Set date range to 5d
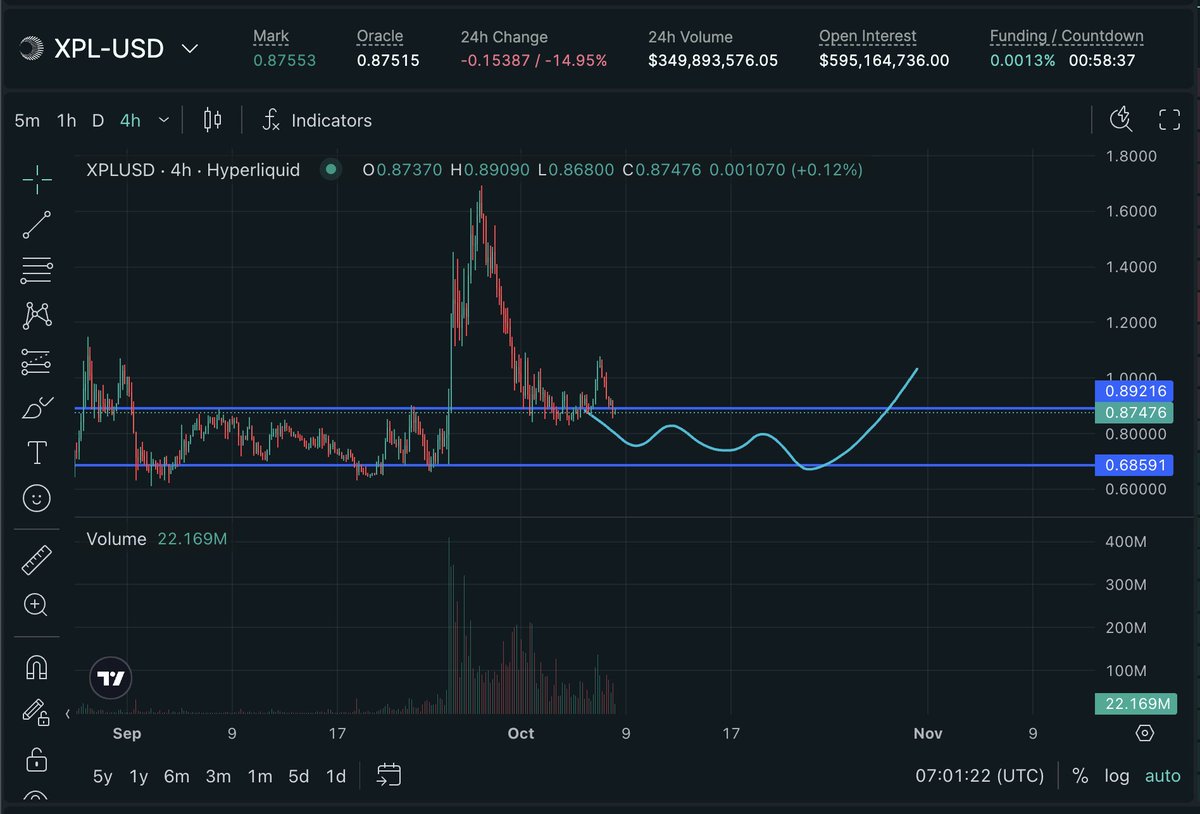This screenshot has width=1200, height=814. (x=298, y=776)
